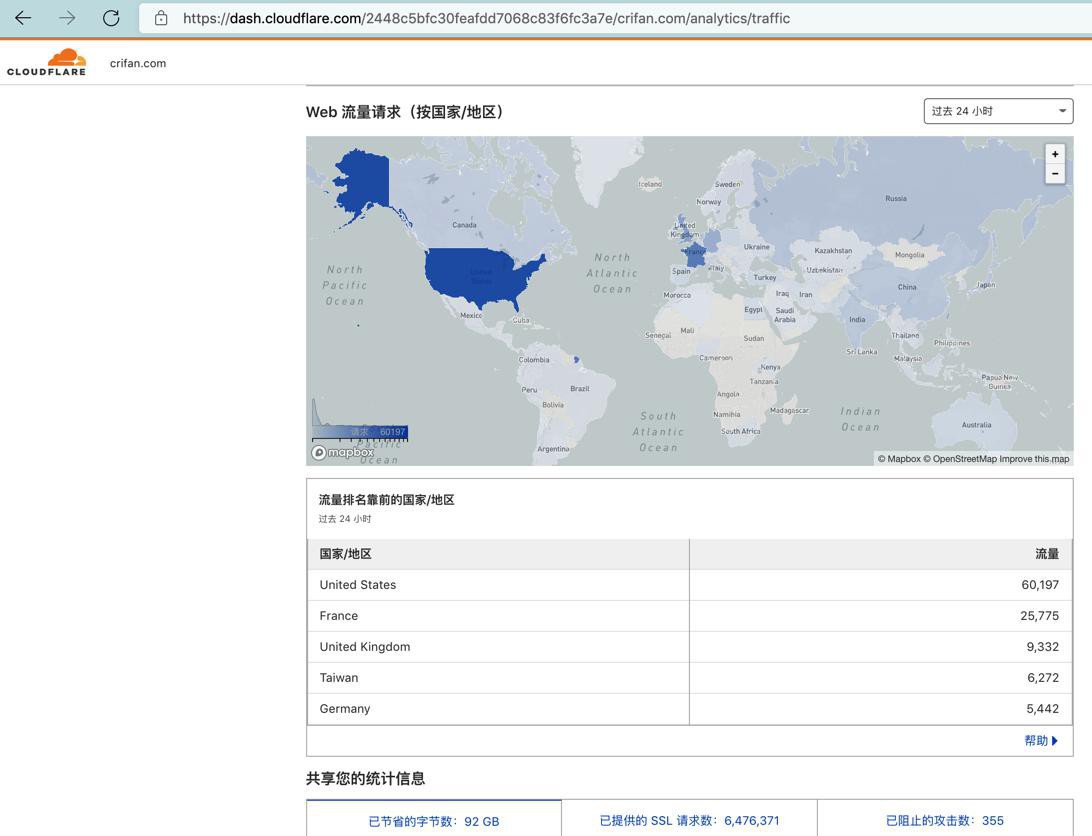The width and height of the screenshot is (1092, 836).
Task: Click the 5,442 traffic value
Action: tap(1043, 709)
